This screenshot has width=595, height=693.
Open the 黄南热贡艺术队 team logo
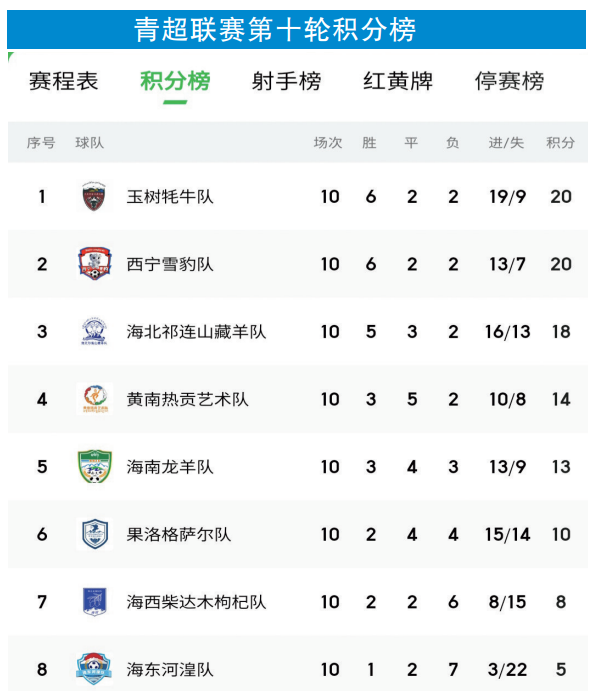[95, 399]
